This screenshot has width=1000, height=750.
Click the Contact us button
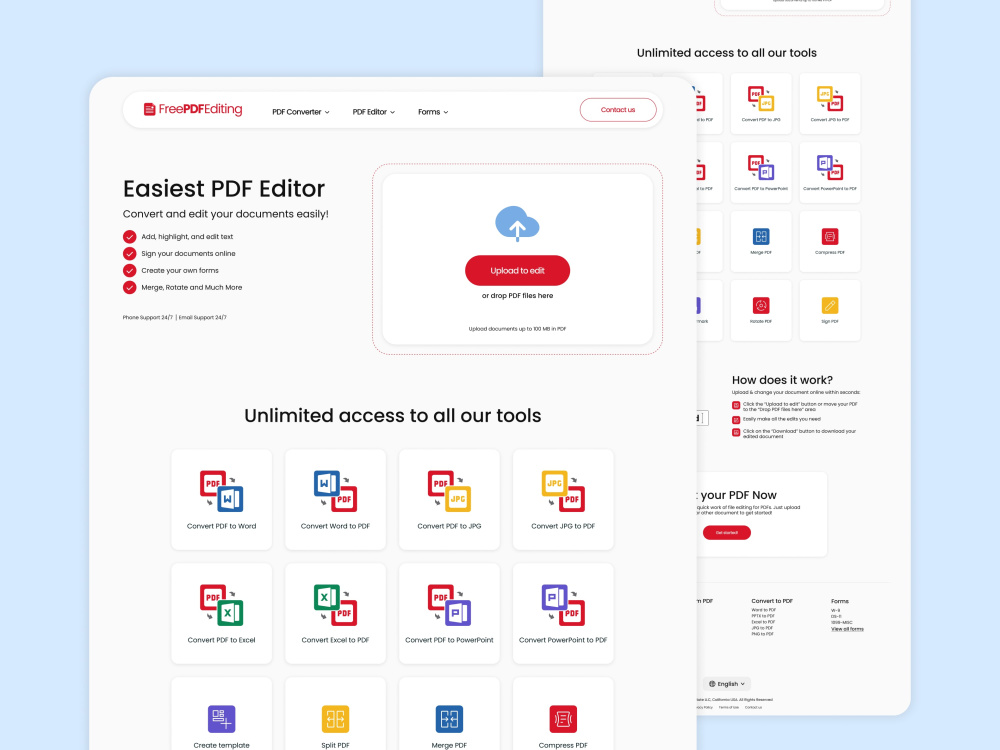click(x=618, y=110)
